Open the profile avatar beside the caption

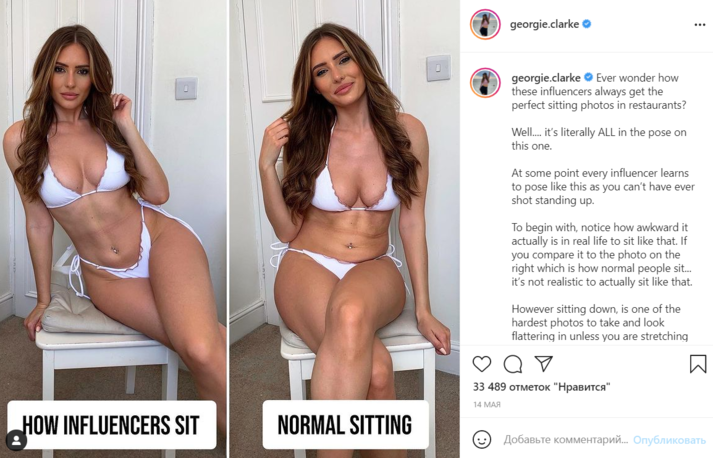coord(485,83)
